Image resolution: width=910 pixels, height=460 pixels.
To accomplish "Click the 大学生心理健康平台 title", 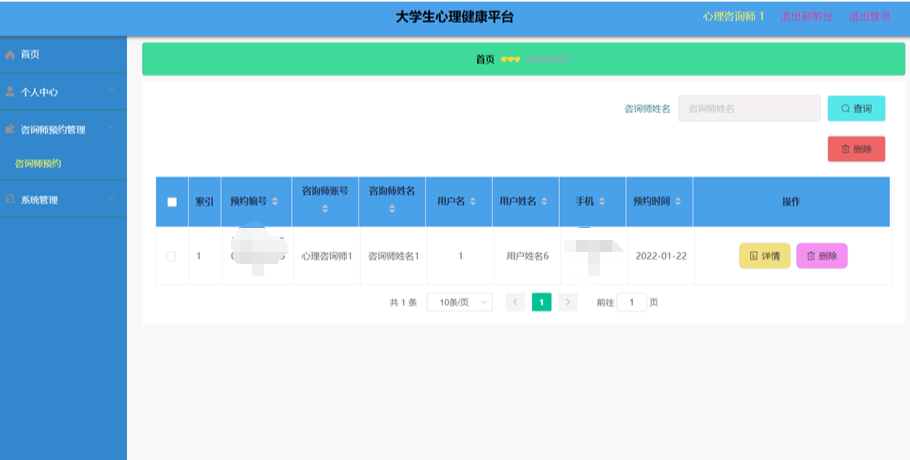I will coord(454,17).
